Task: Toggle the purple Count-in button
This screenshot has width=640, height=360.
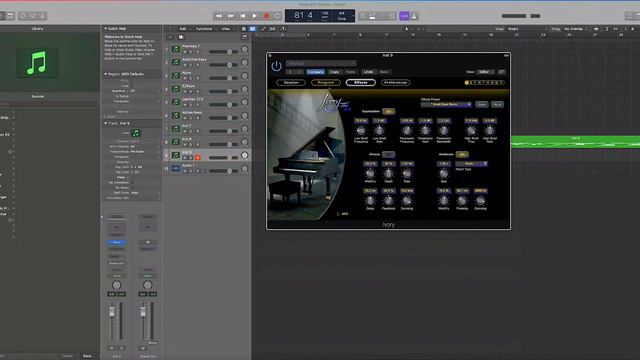Action: click(404, 16)
